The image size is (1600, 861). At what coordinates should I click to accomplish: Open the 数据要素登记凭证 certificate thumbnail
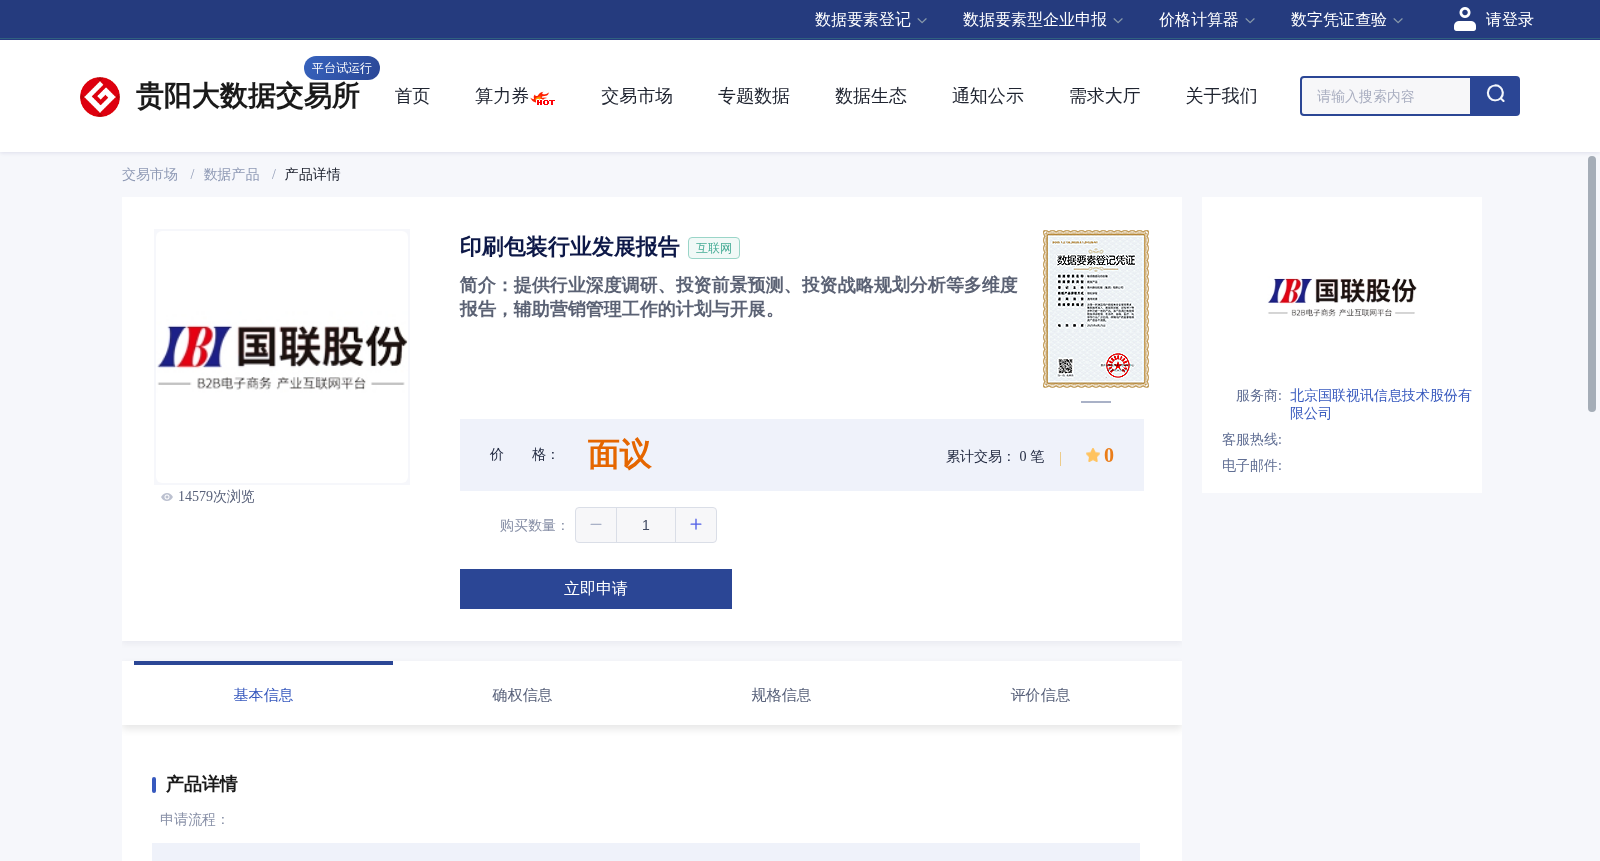point(1096,309)
